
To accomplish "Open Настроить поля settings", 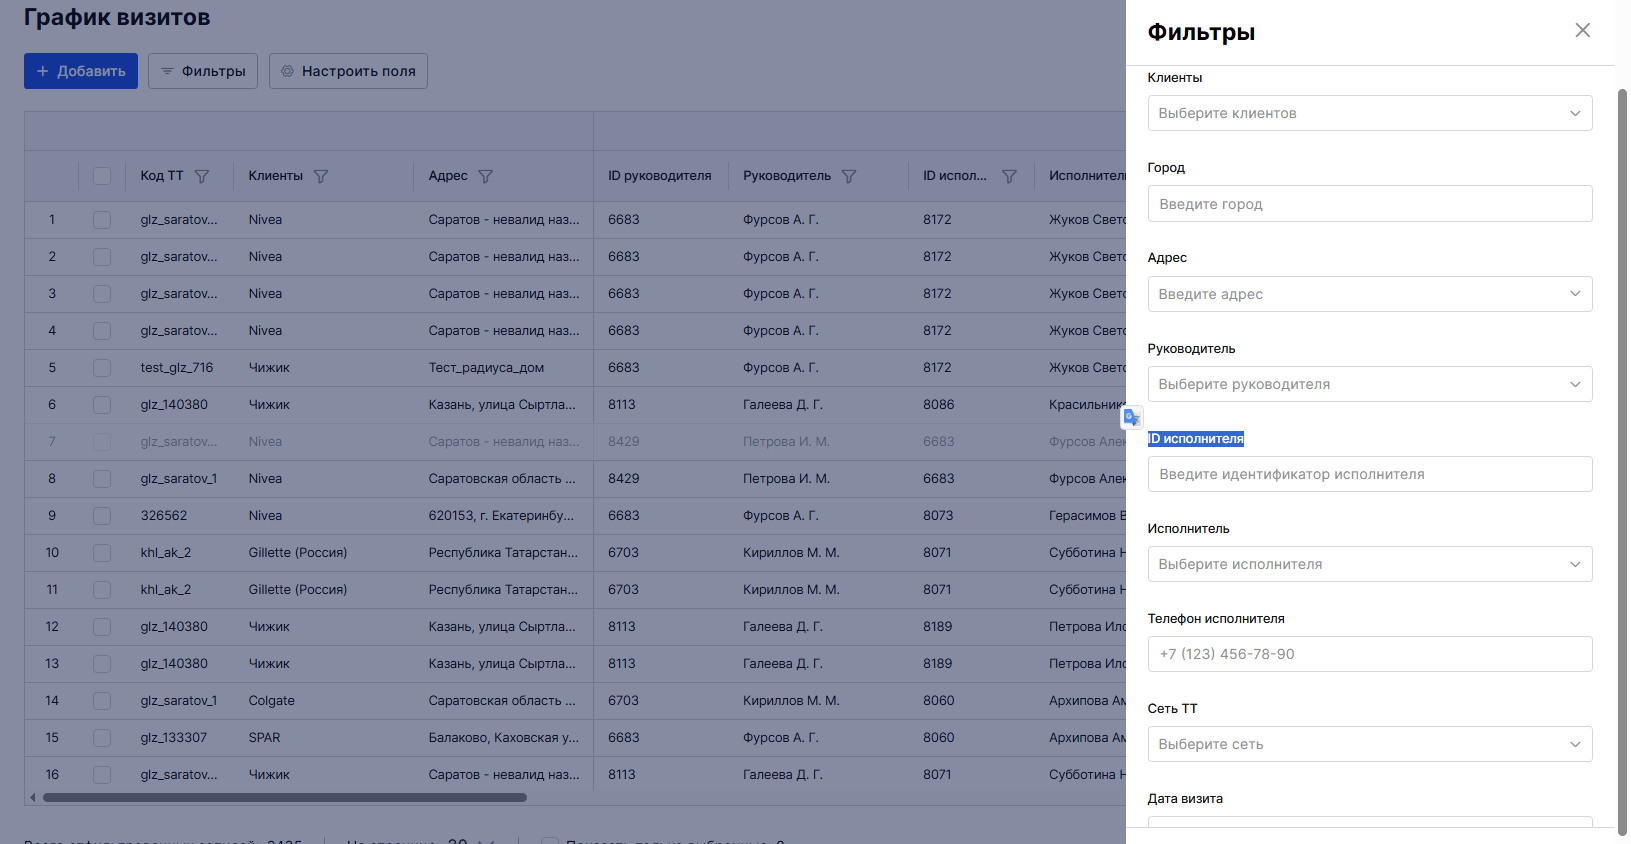I will pos(348,71).
